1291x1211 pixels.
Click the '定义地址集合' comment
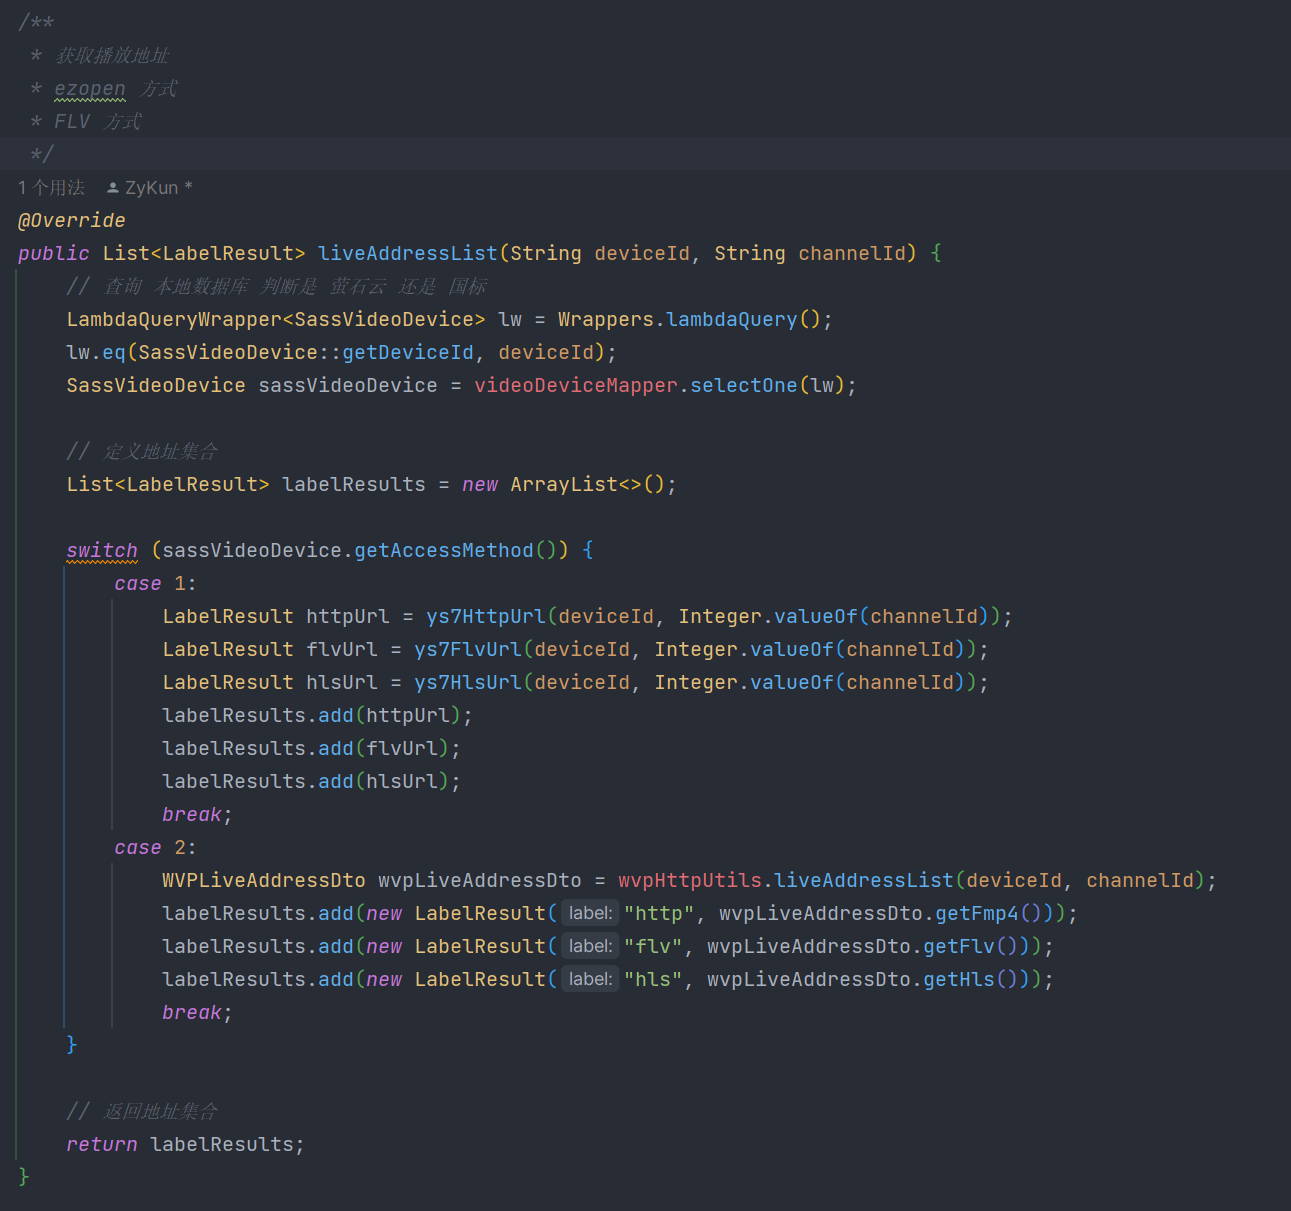click(142, 451)
